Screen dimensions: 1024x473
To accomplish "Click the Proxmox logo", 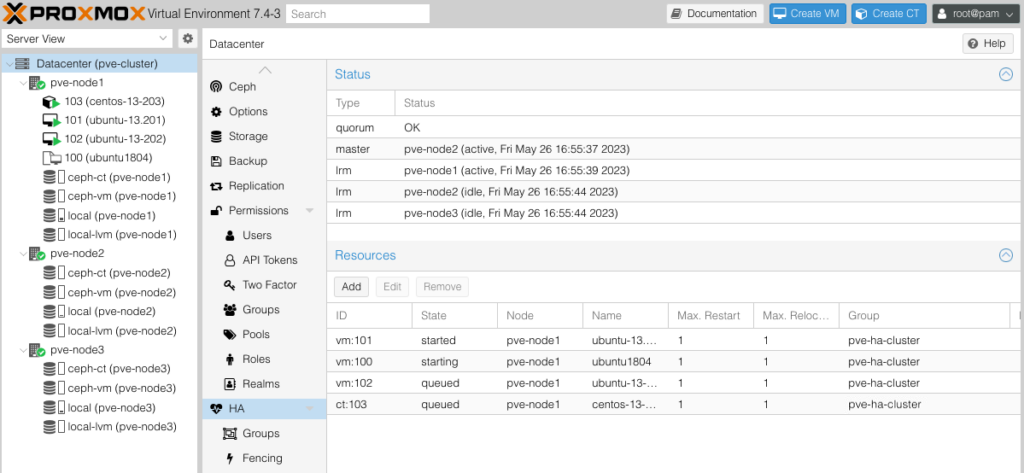I will click(x=74, y=13).
